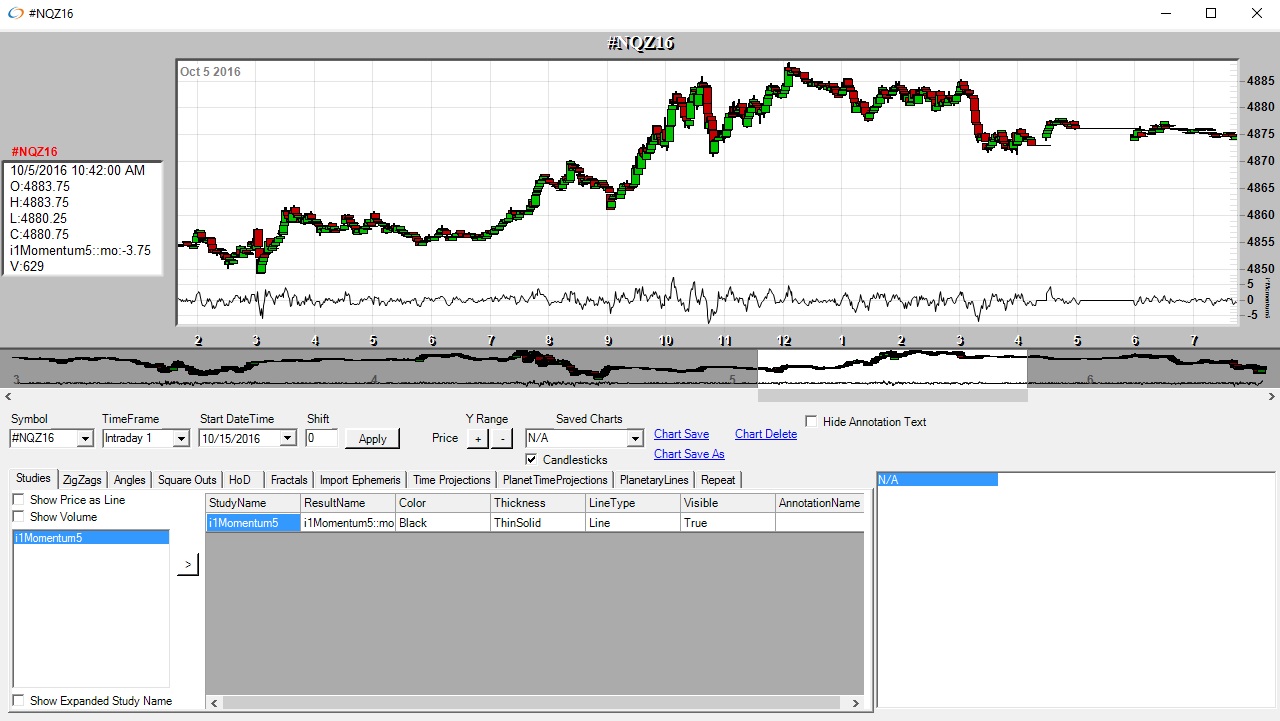Enable Show Price as Line checkbox
This screenshot has width=1280, height=721.
pos(19,500)
